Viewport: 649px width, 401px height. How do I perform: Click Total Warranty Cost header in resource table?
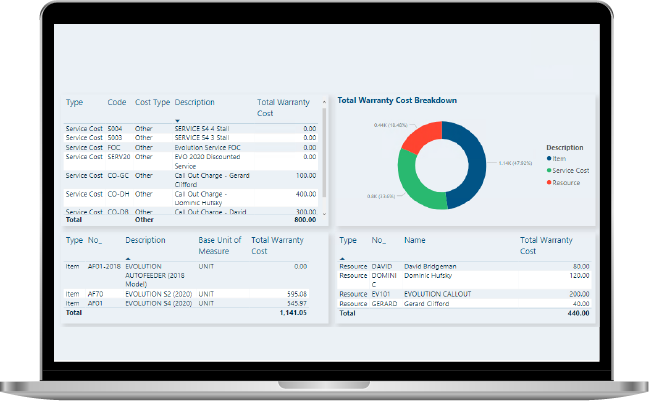[546, 245]
